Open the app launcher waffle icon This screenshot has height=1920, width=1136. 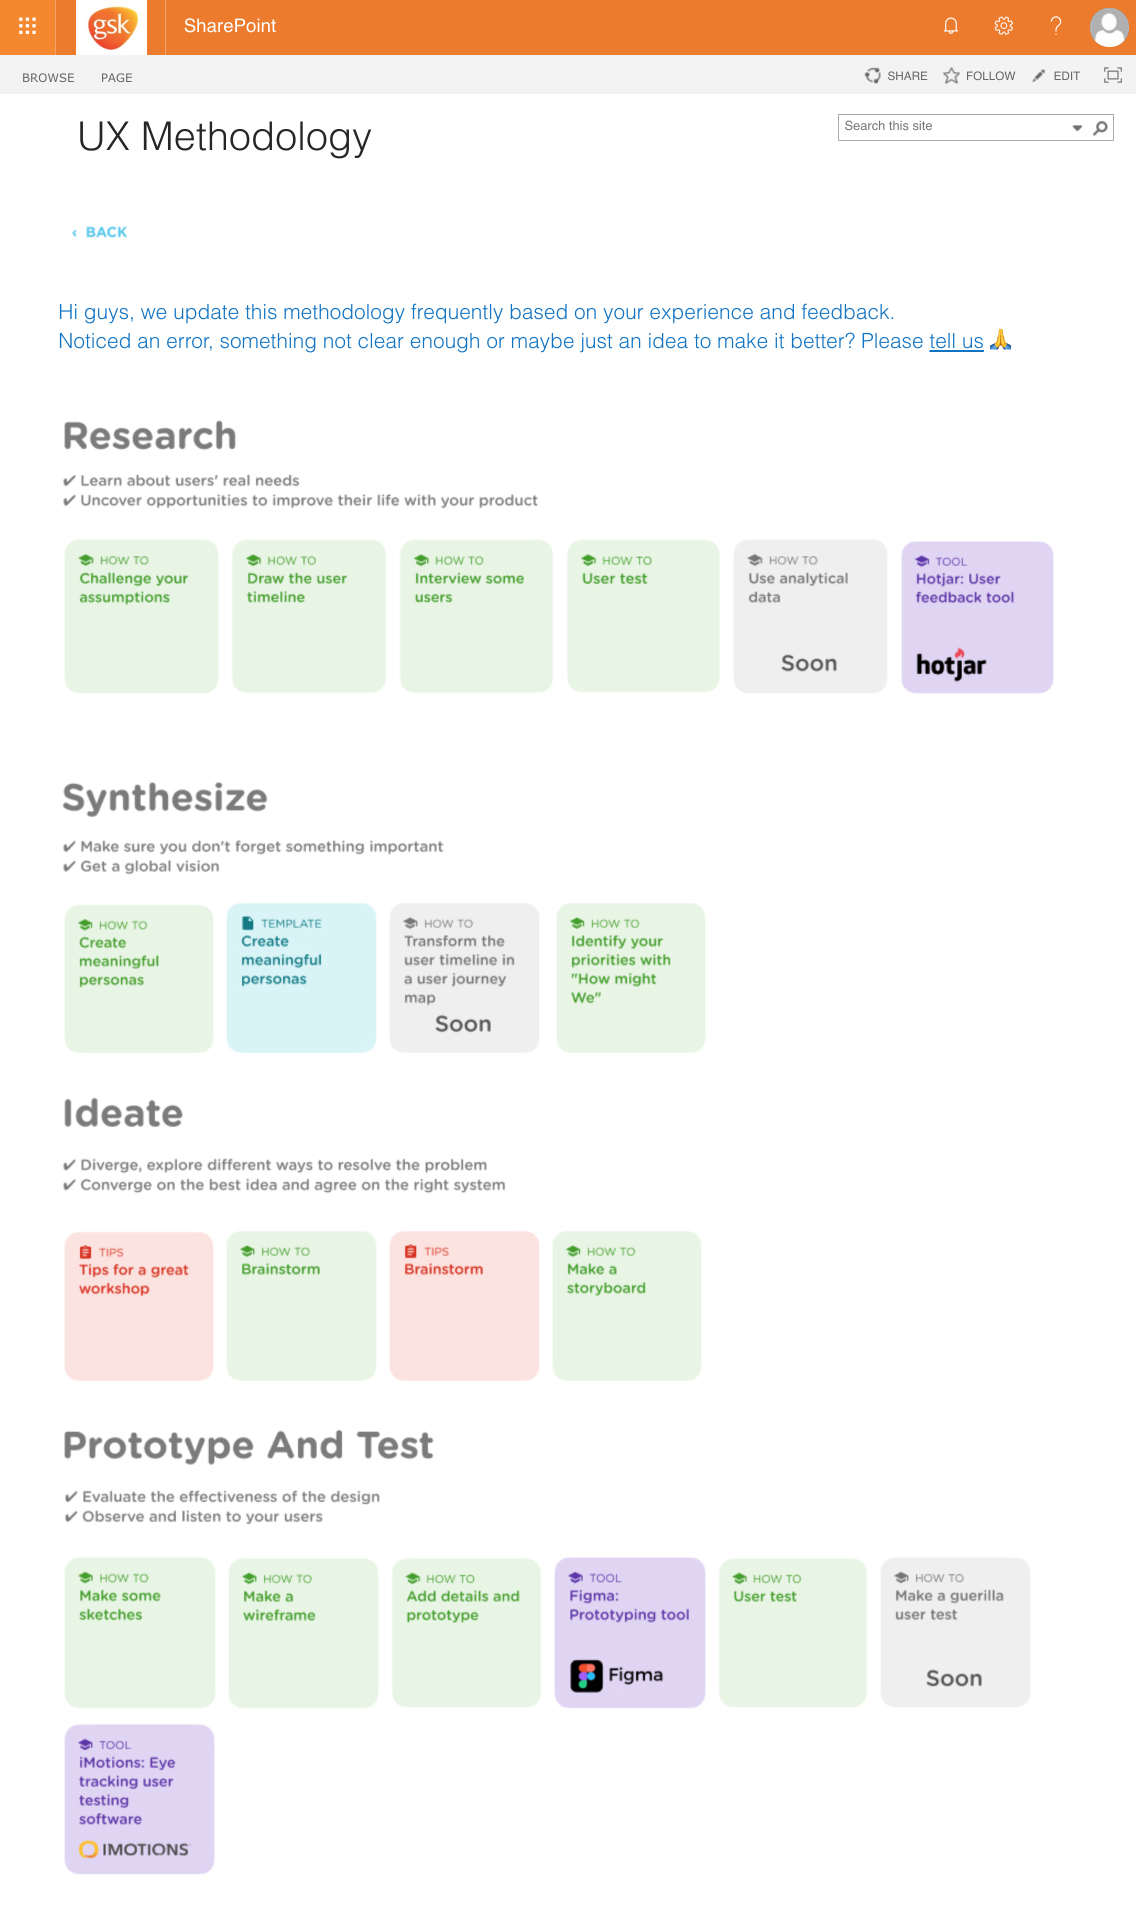point(27,27)
